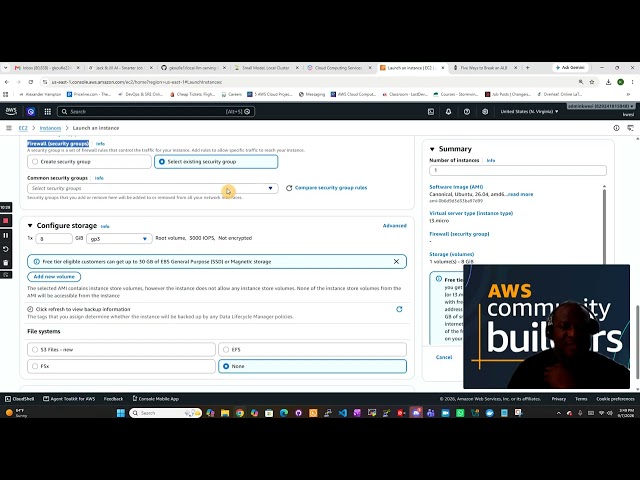Open the Windows Start menu
Viewport: 640px width, 480px height.
tap(121, 413)
